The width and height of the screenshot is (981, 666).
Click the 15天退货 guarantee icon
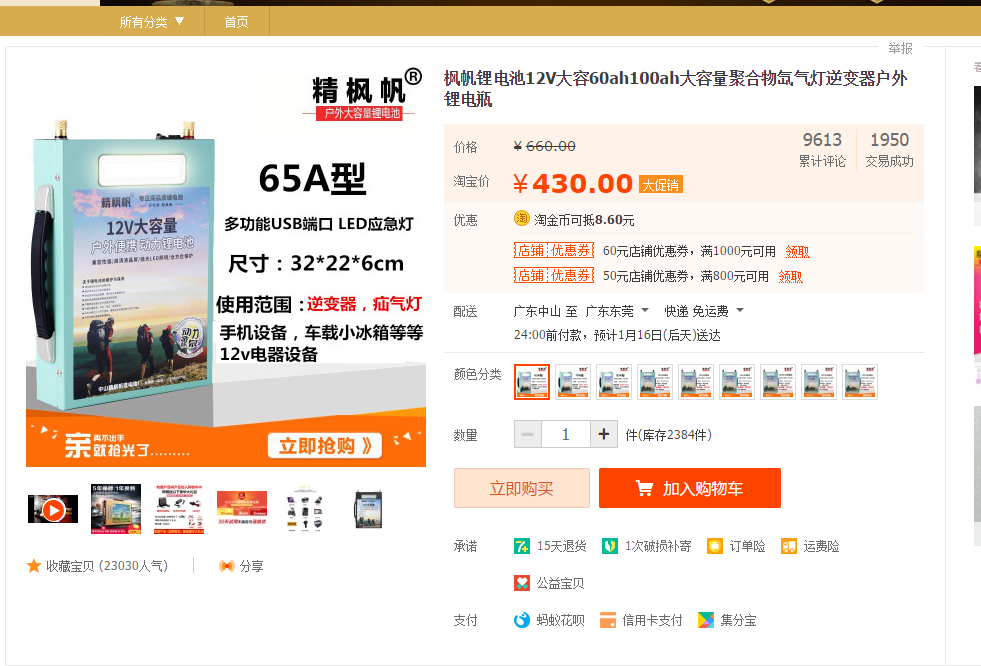[x=521, y=546]
